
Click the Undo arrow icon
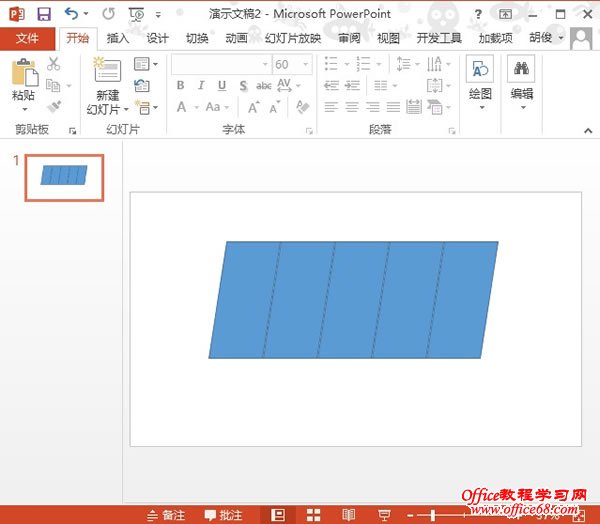[71, 13]
